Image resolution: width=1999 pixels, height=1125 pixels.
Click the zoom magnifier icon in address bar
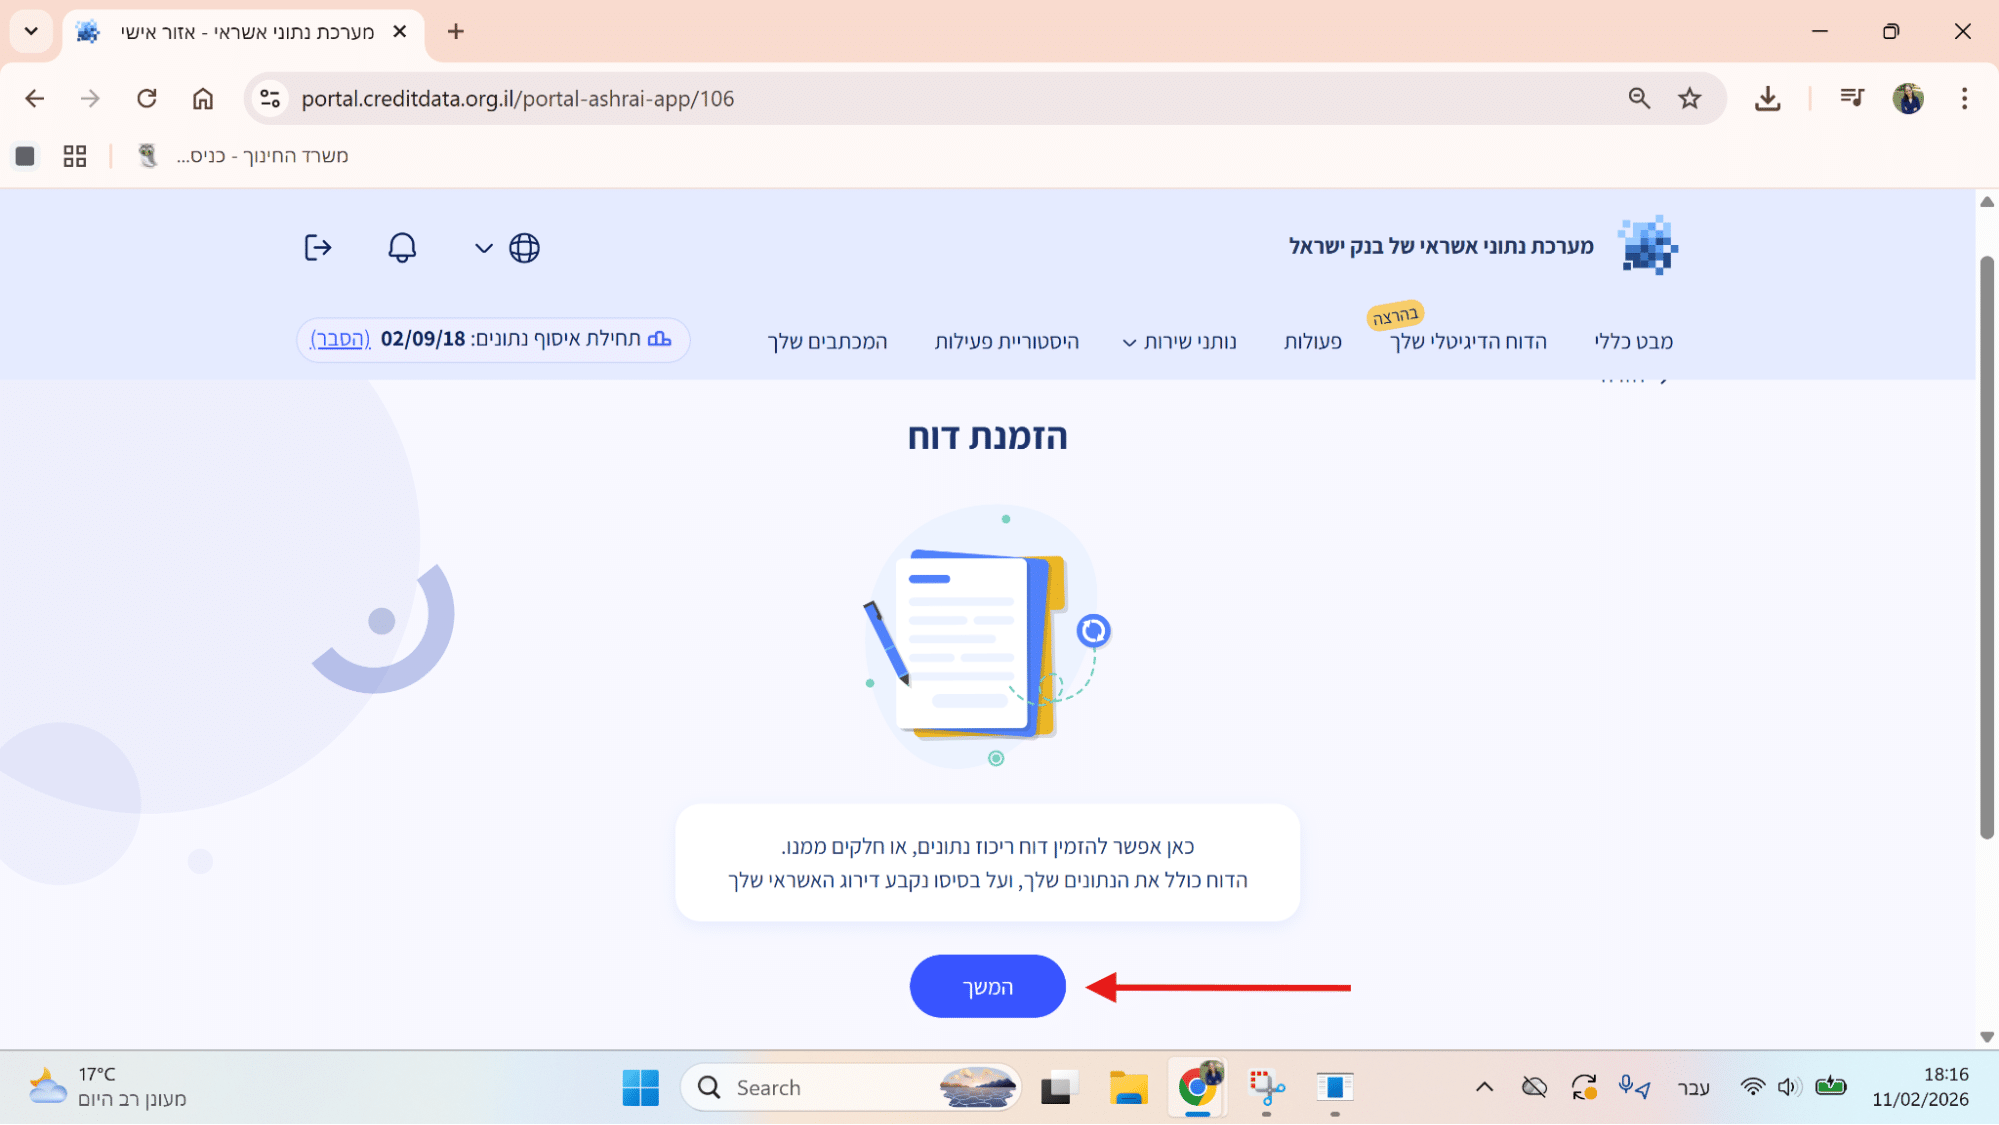click(x=1638, y=98)
